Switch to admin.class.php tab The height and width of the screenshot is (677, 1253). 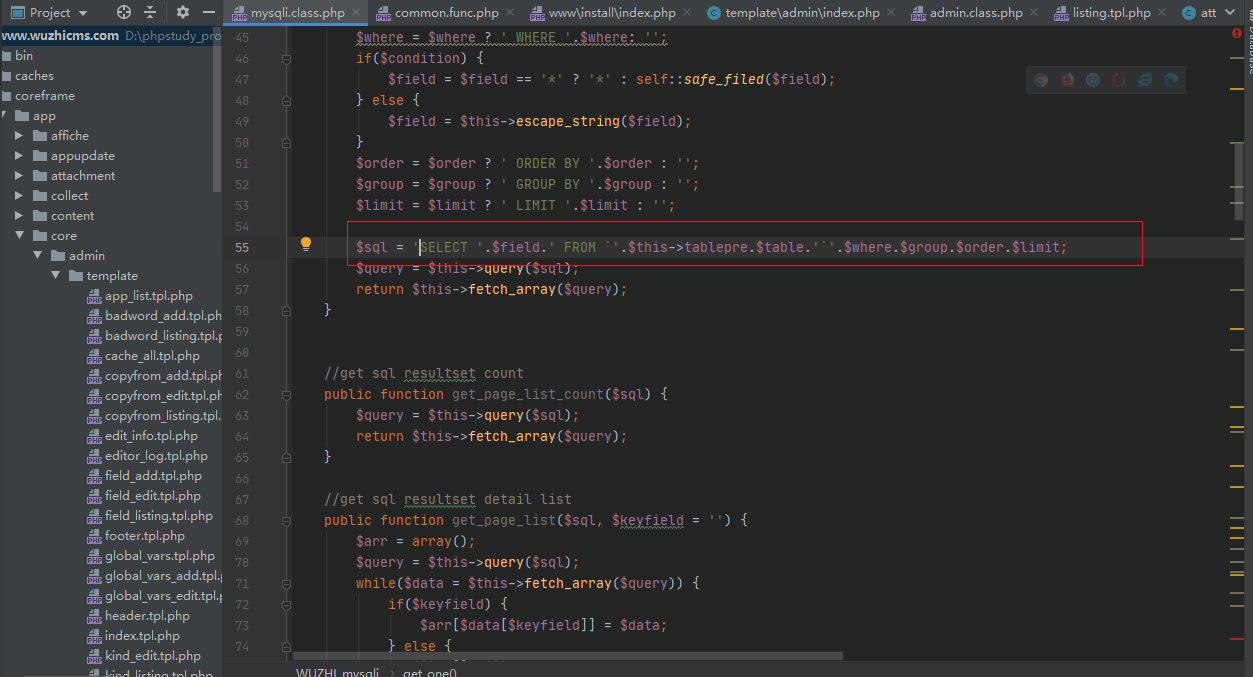pyautogui.click(x=975, y=13)
